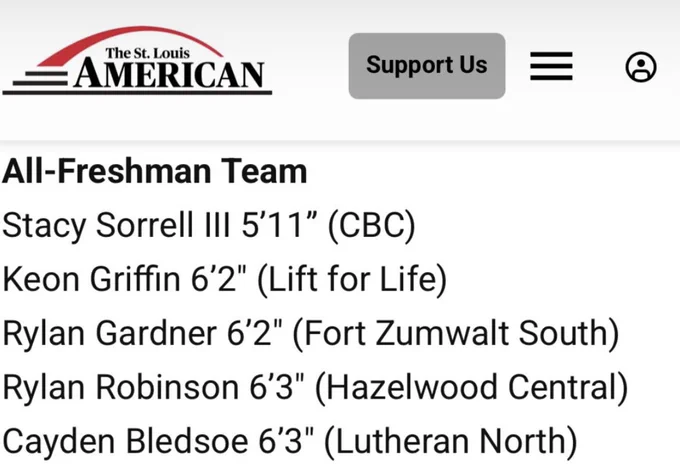Screen dimensions: 680x469
Task: Open the user account profile icon
Action: click(x=641, y=67)
